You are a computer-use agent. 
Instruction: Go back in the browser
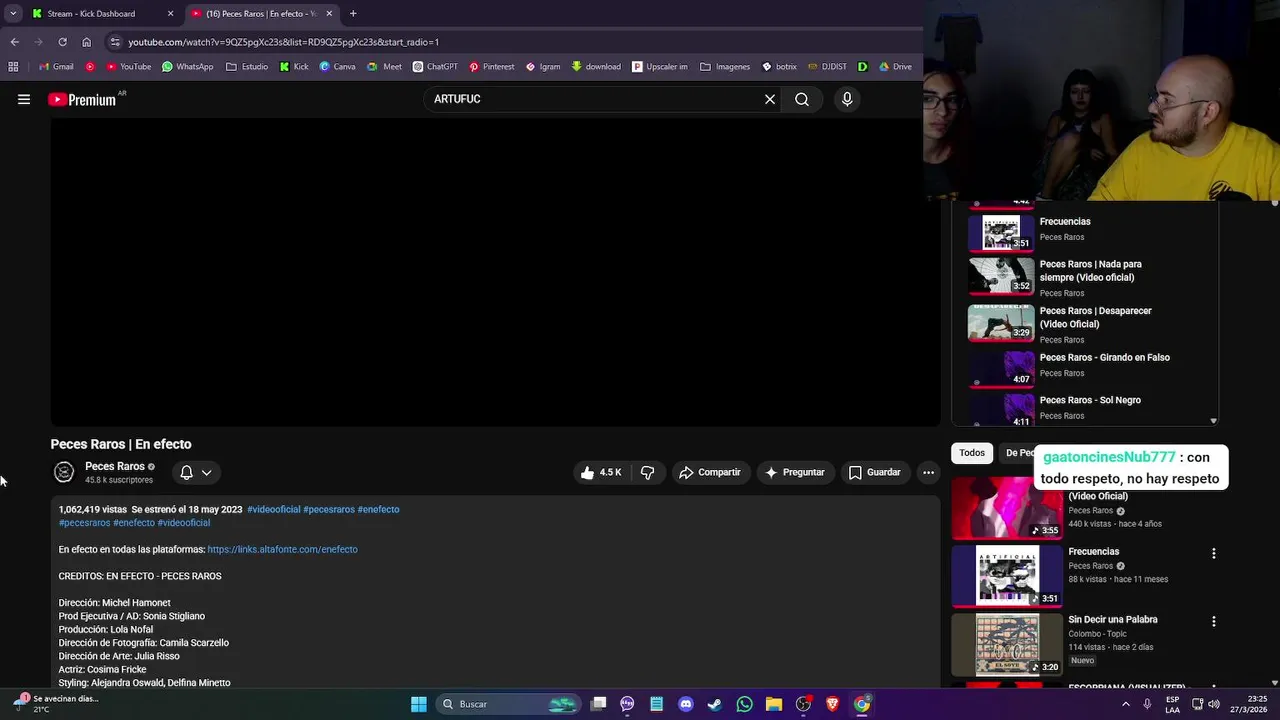pos(14,42)
